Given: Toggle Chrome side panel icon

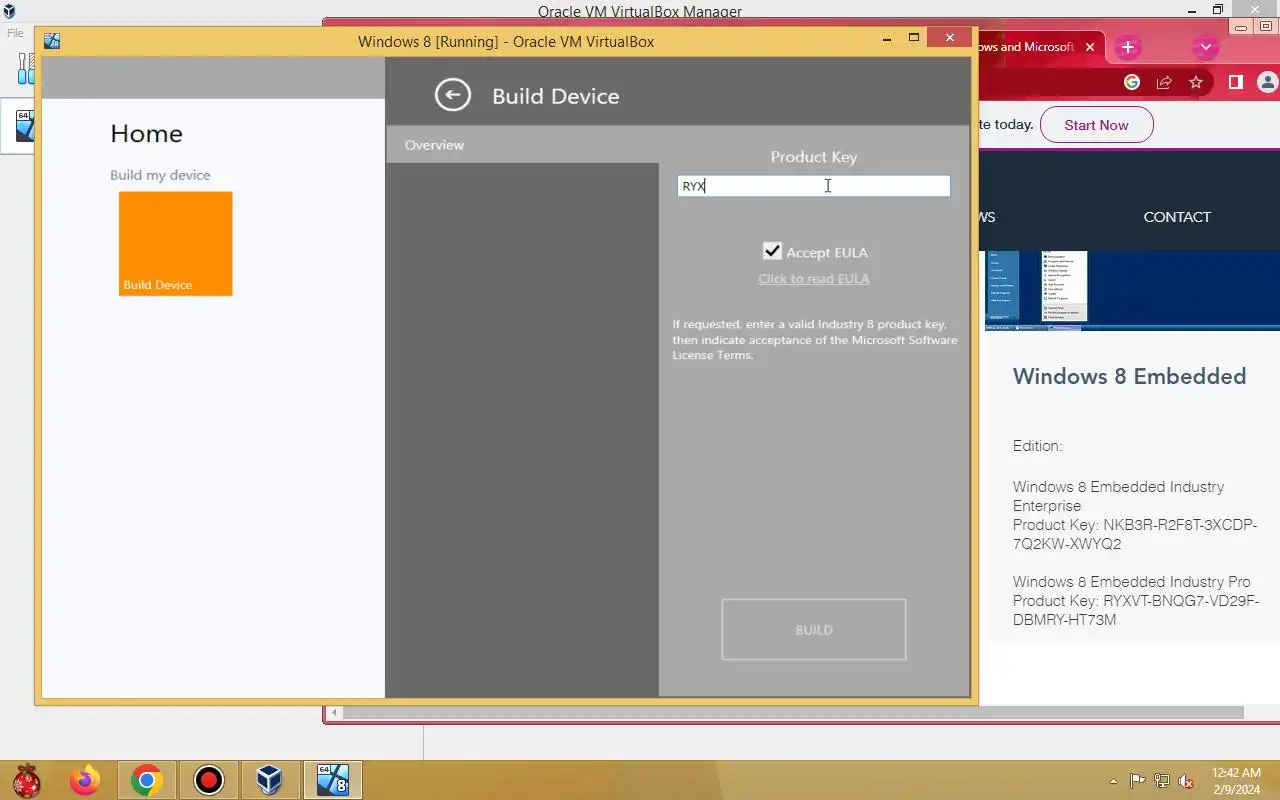Looking at the screenshot, I should click(1236, 83).
